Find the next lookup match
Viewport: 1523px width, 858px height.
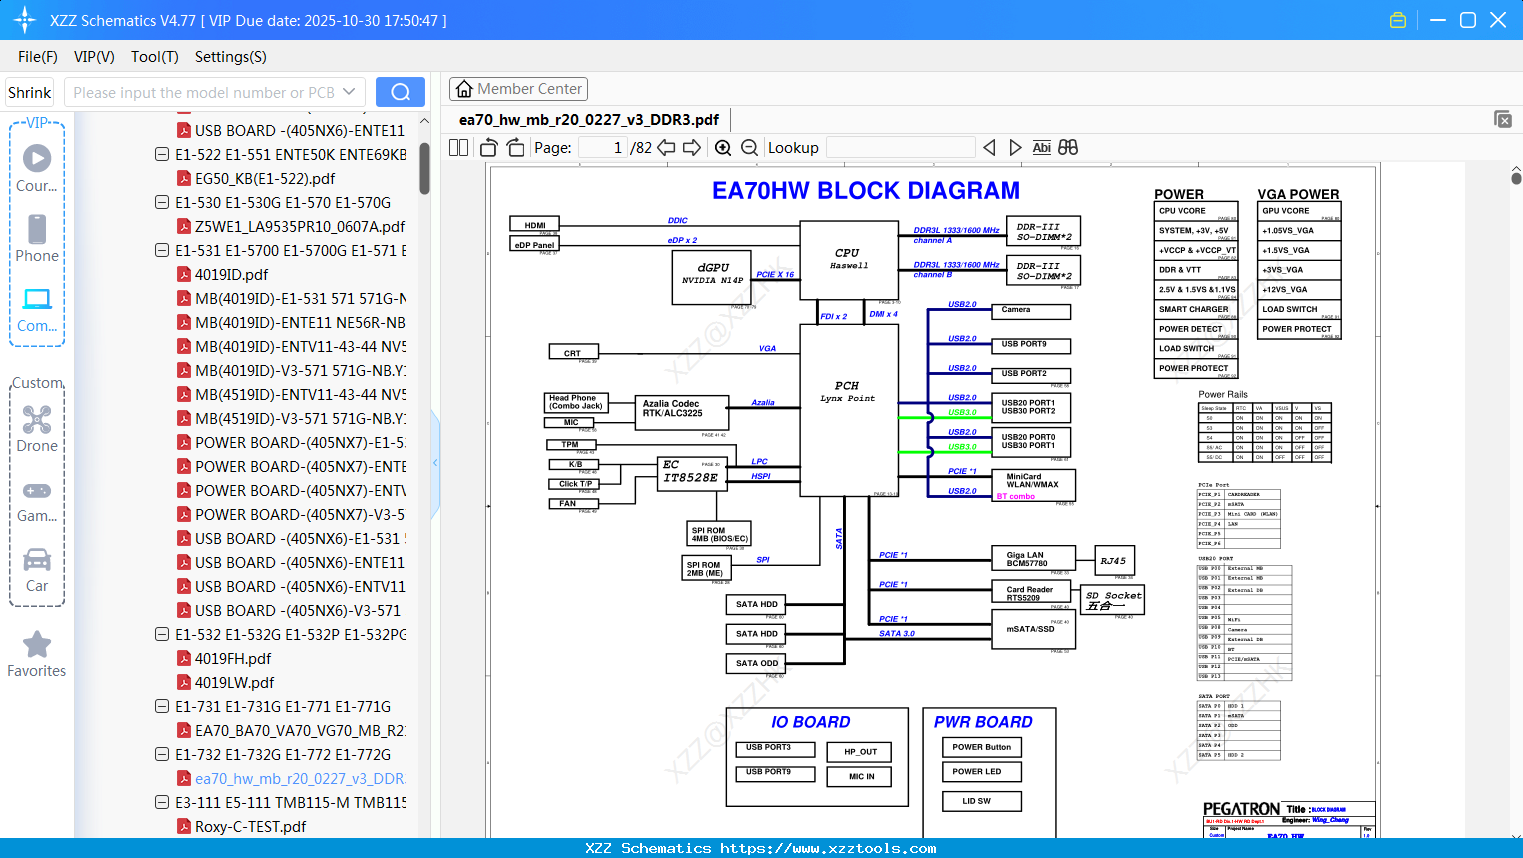click(1015, 147)
